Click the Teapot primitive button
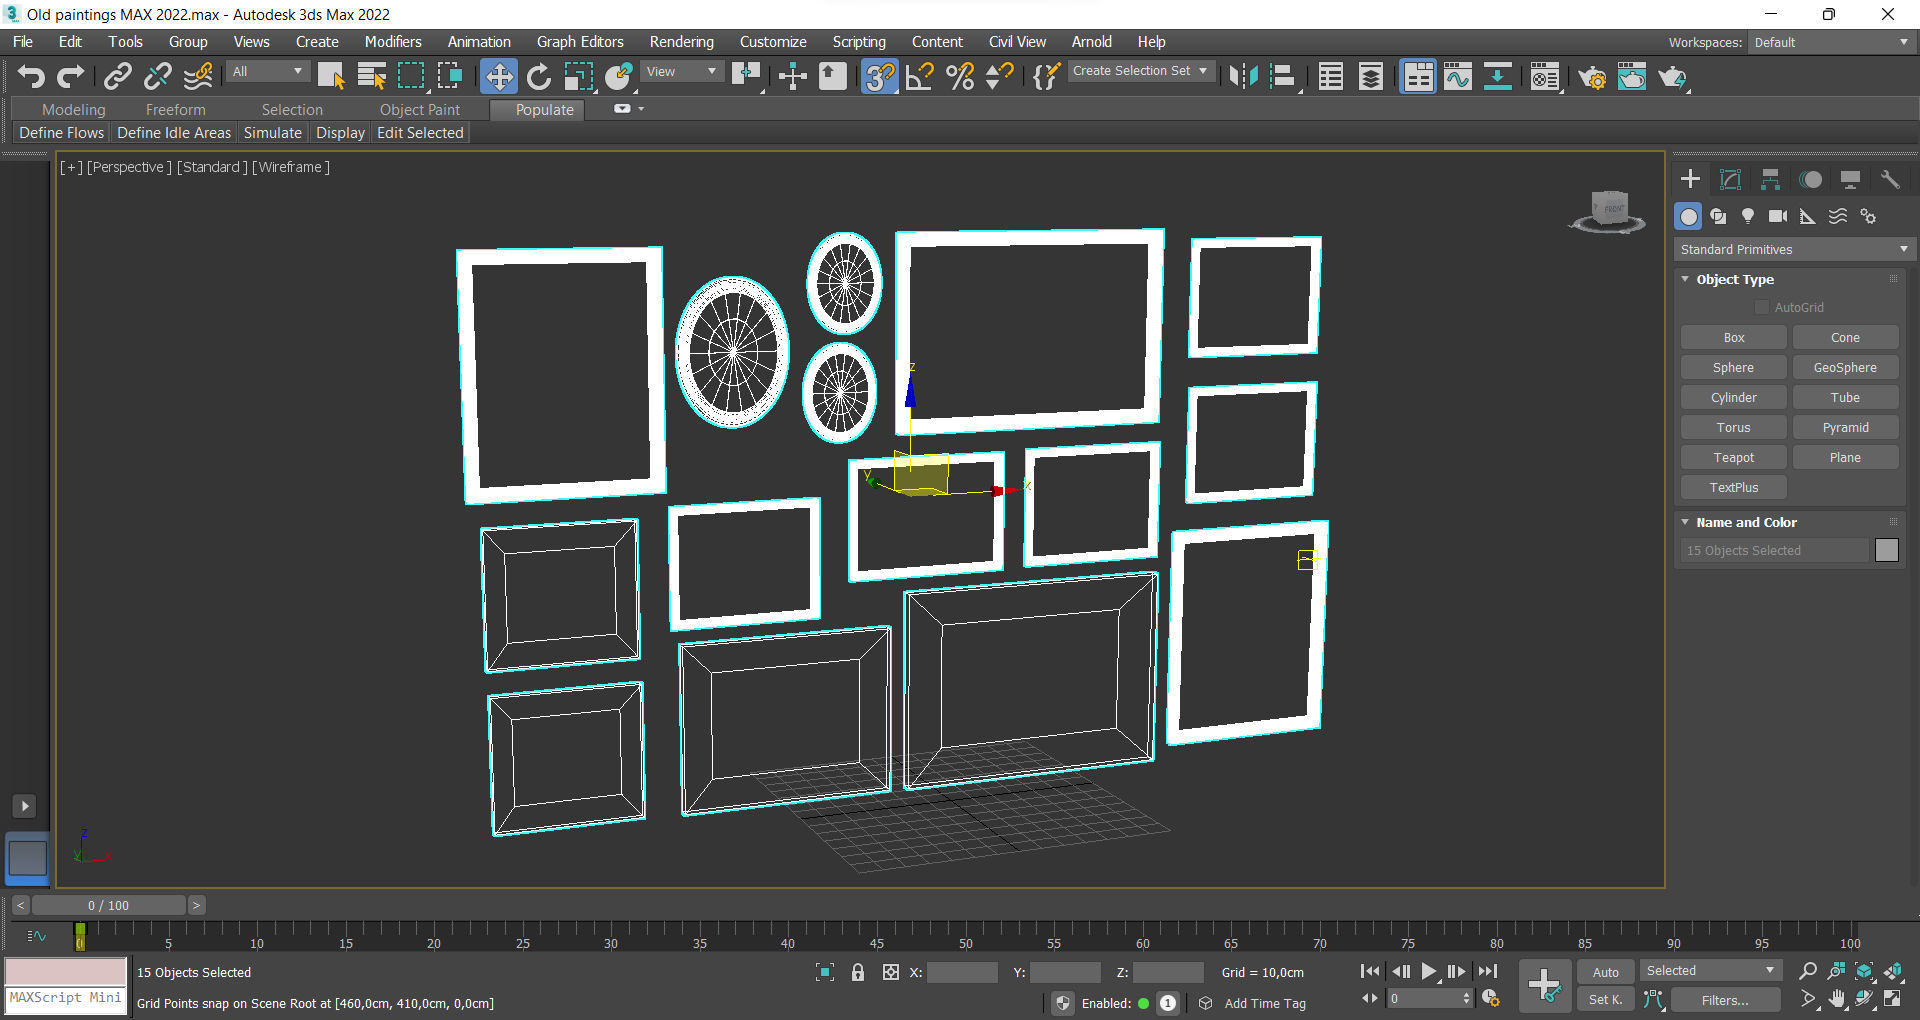The image size is (1920, 1020). 1733,457
